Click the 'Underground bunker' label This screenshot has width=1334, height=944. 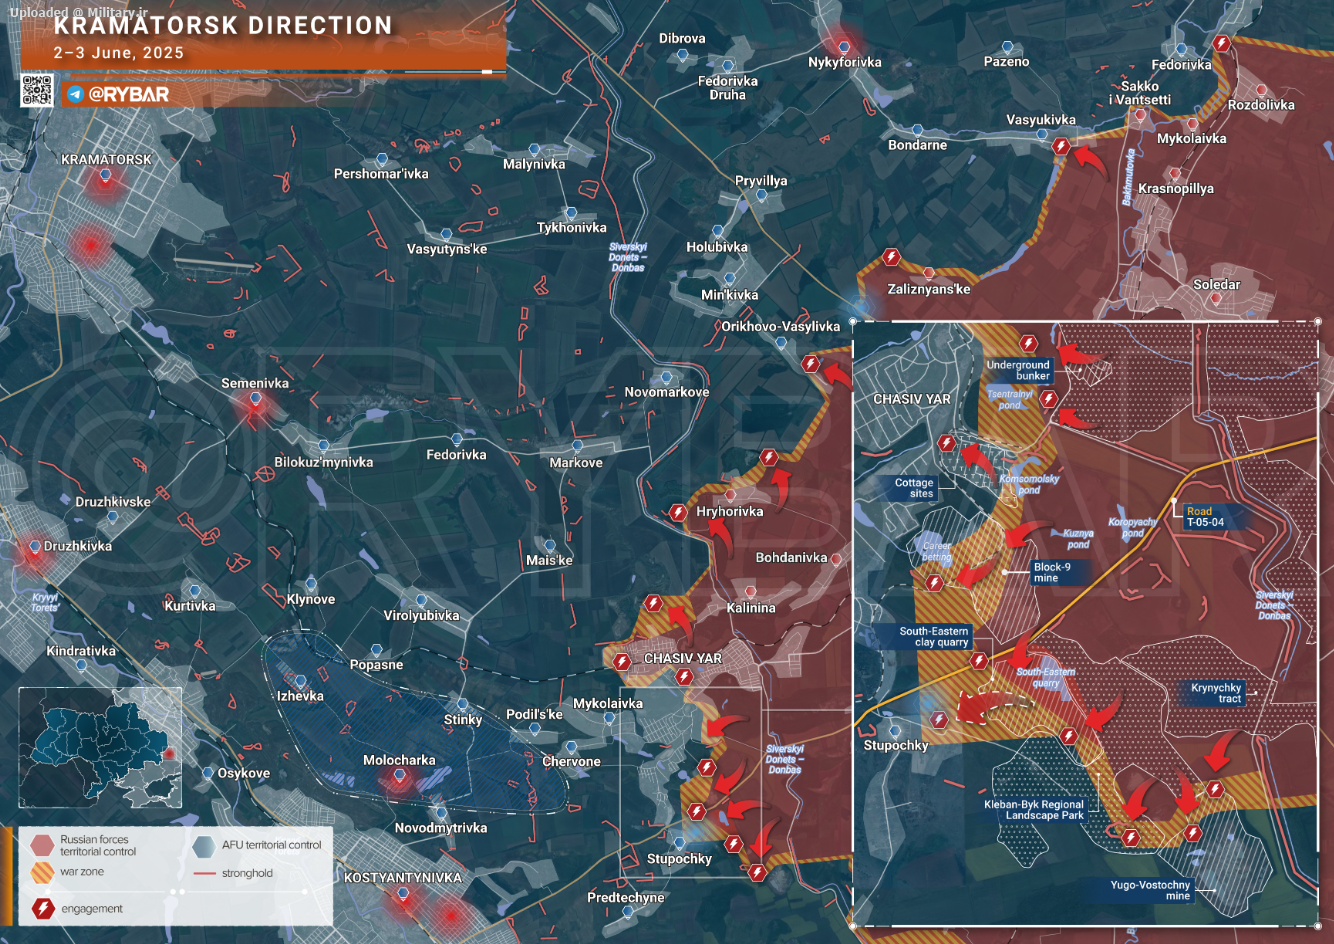[1018, 370]
